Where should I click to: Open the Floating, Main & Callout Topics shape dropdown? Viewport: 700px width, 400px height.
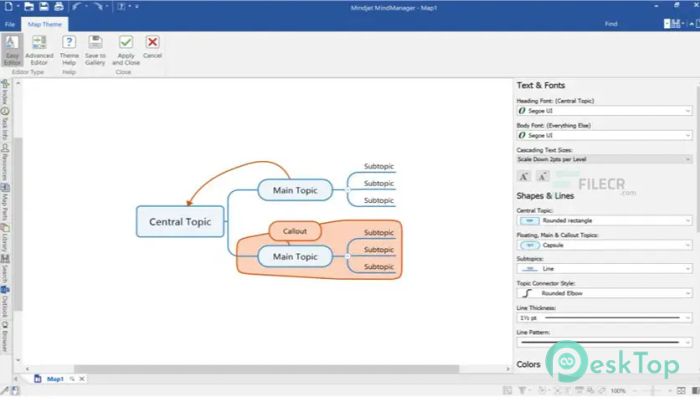point(604,245)
